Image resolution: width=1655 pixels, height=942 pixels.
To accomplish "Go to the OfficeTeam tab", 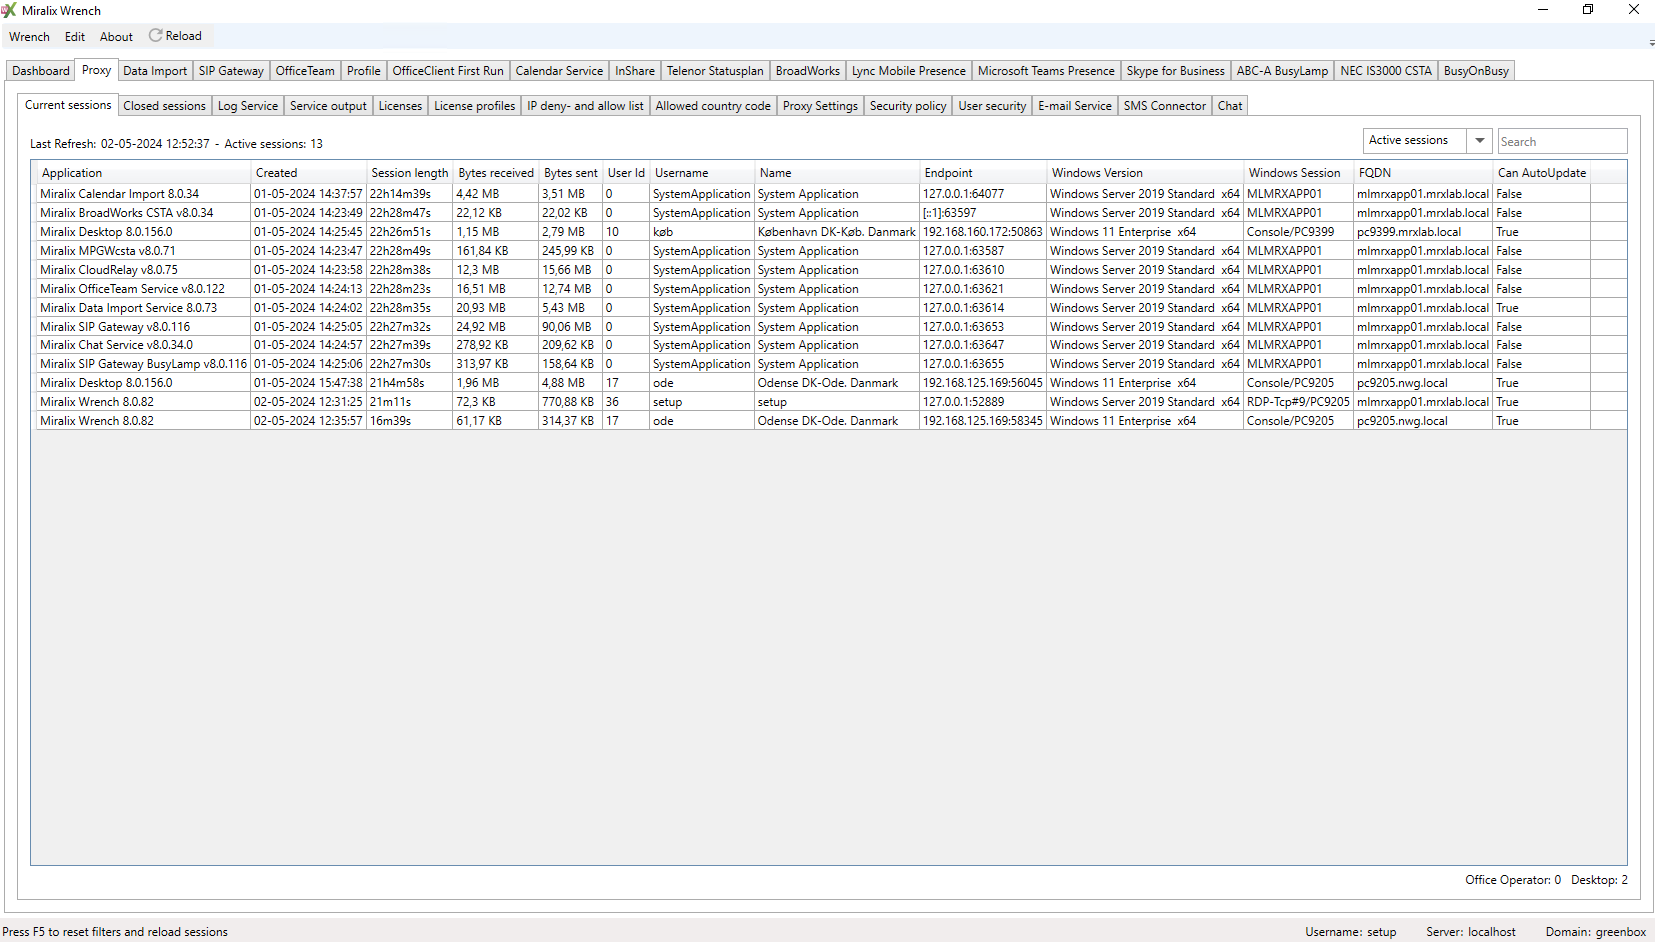I will click(305, 71).
